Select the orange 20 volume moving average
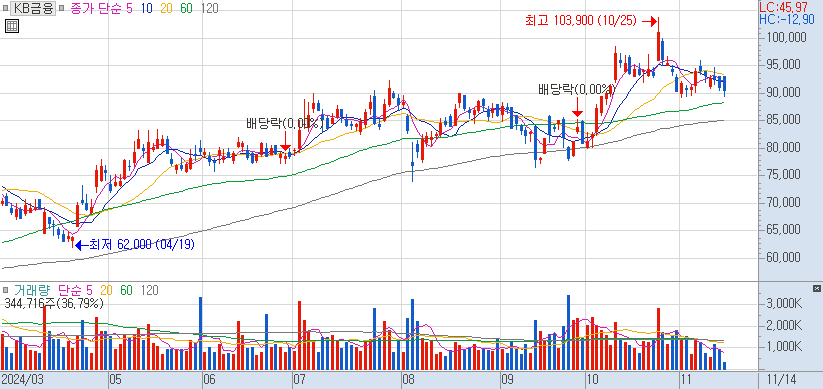 (x=107, y=290)
